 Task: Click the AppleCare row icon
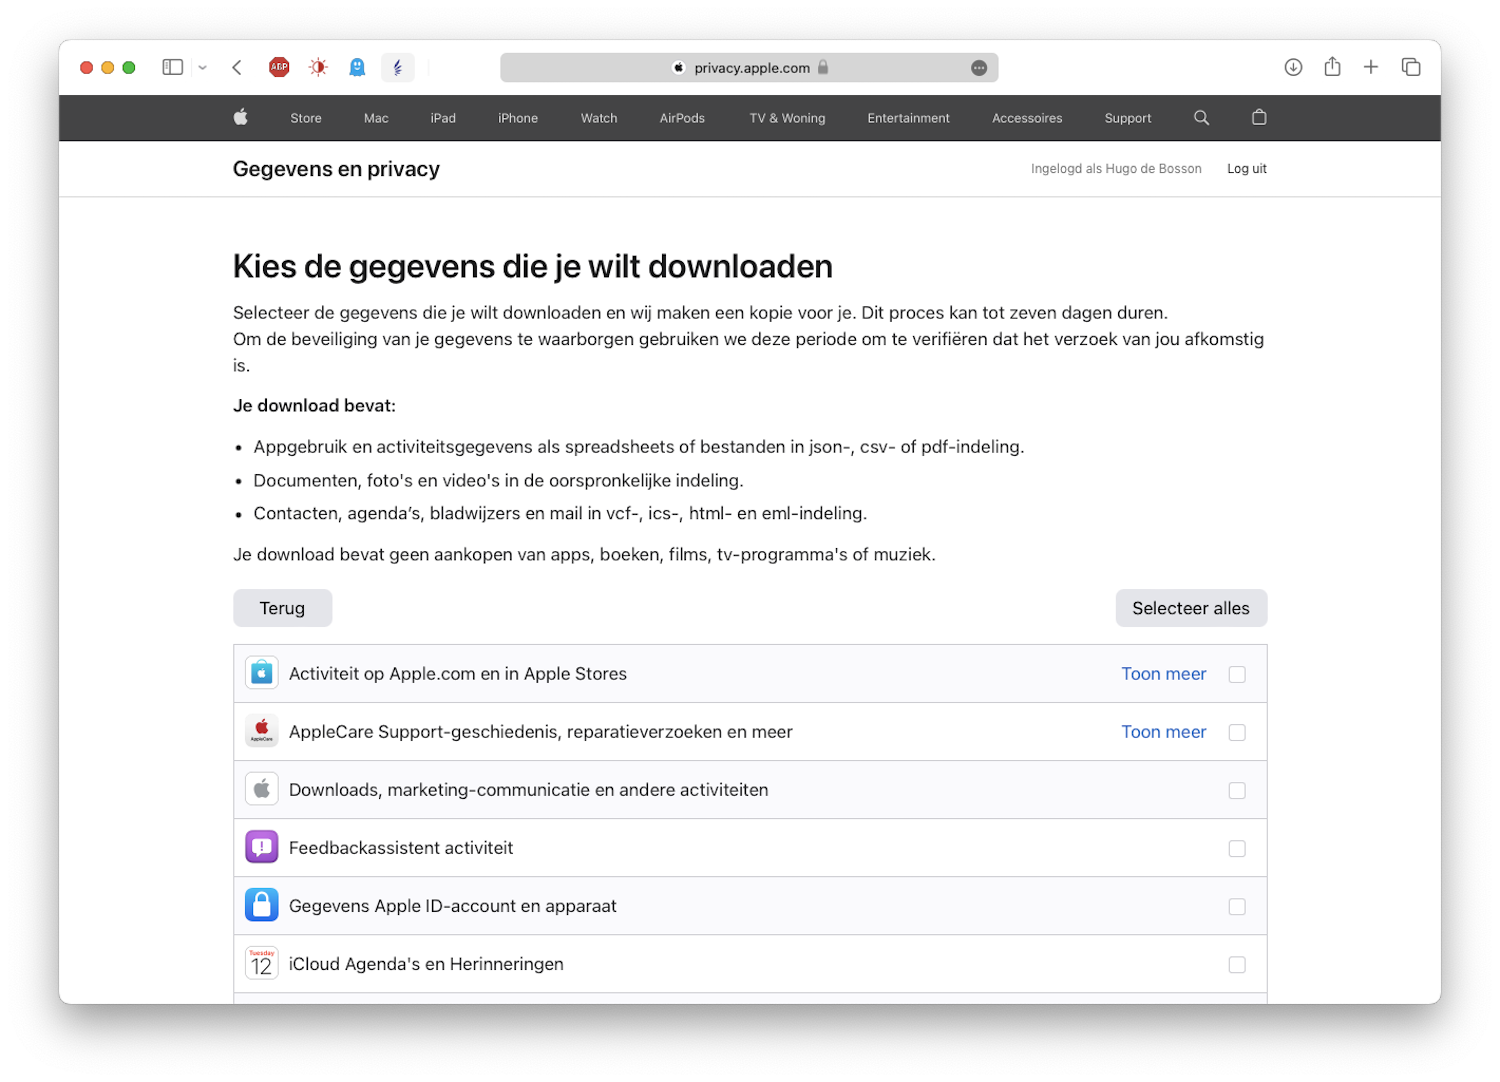[261, 731]
